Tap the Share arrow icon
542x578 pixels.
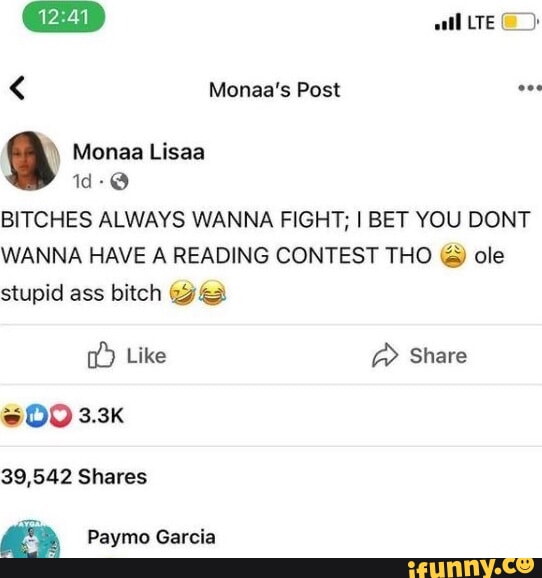point(385,355)
